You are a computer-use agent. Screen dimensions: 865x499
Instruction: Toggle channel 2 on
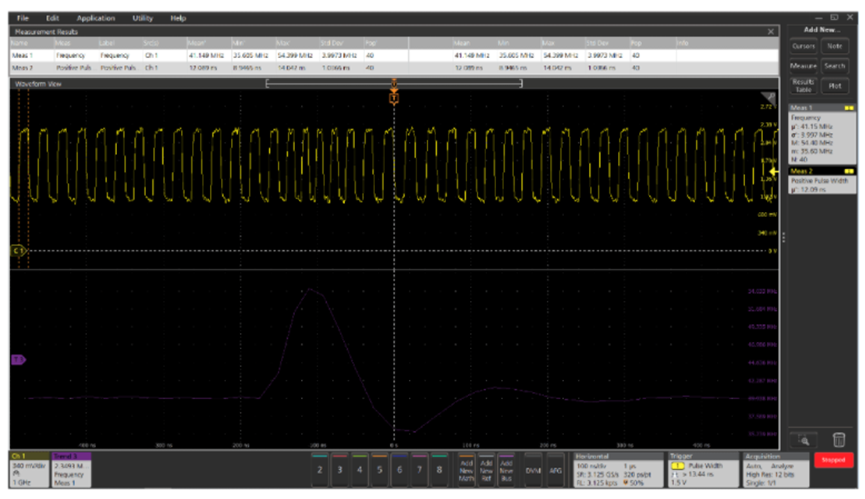click(x=319, y=468)
